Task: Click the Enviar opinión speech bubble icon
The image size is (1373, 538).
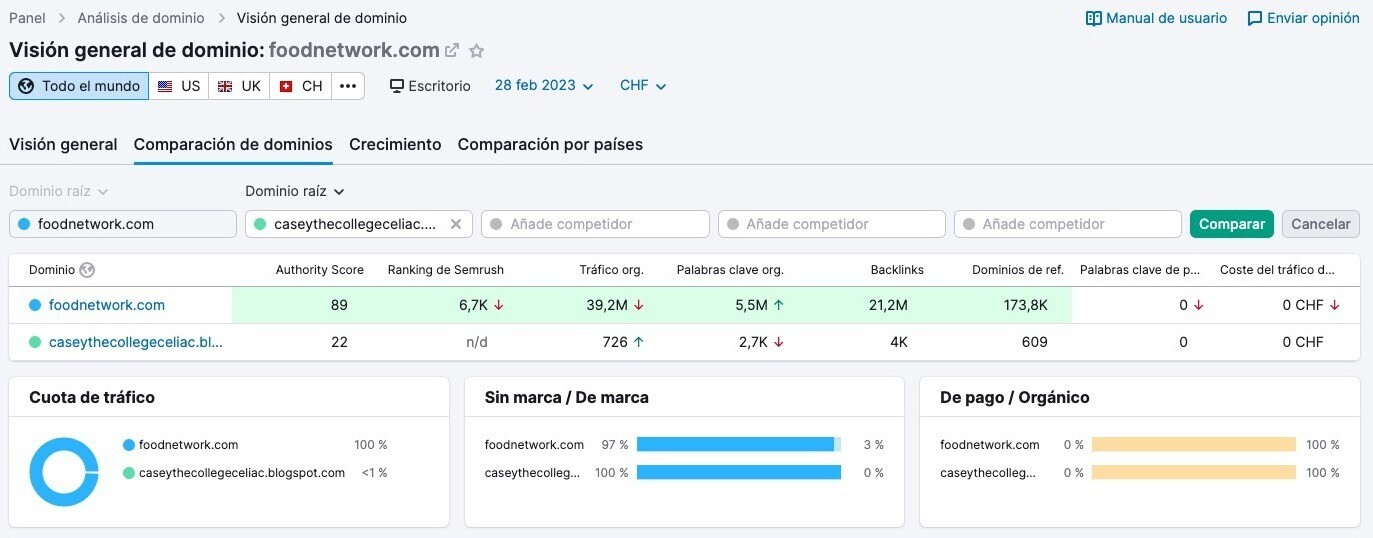Action: click(x=1255, y=18)
